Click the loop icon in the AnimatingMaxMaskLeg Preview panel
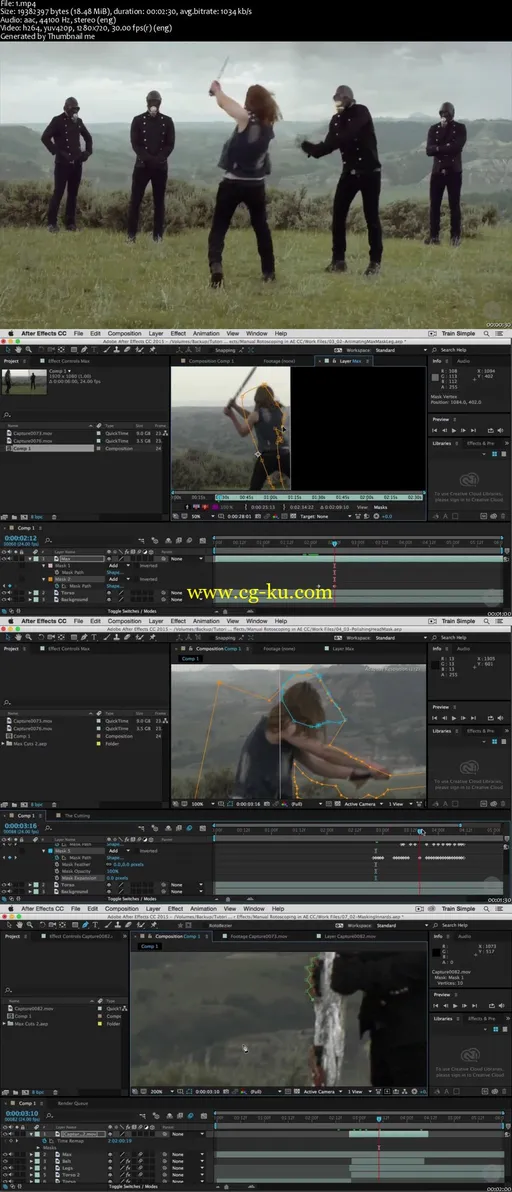Screen dimensions: 512x1192 pyautogui.click(x=491, y=430)
